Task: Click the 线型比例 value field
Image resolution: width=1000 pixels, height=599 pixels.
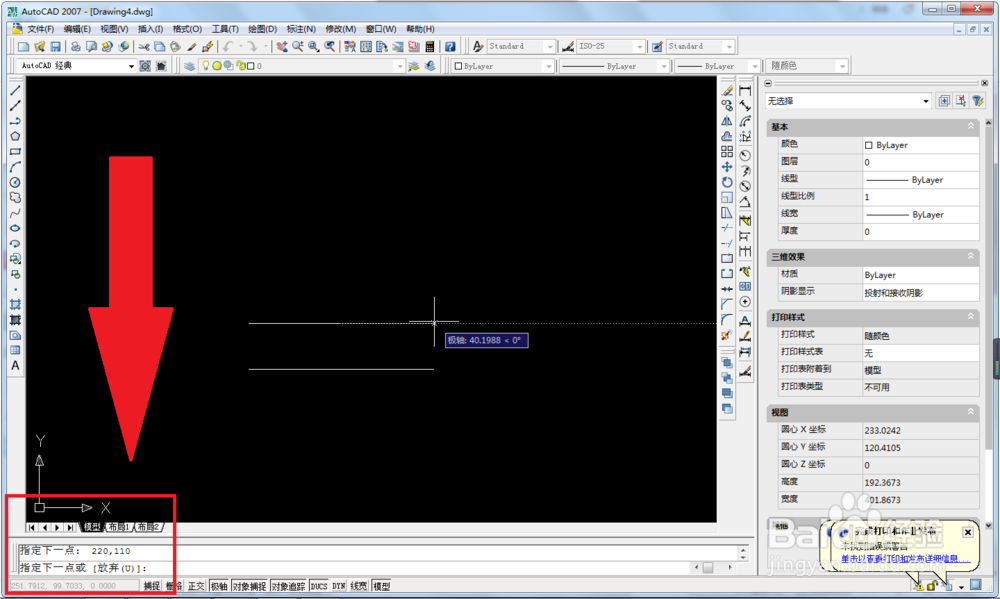Action: (x=920, y=197)
